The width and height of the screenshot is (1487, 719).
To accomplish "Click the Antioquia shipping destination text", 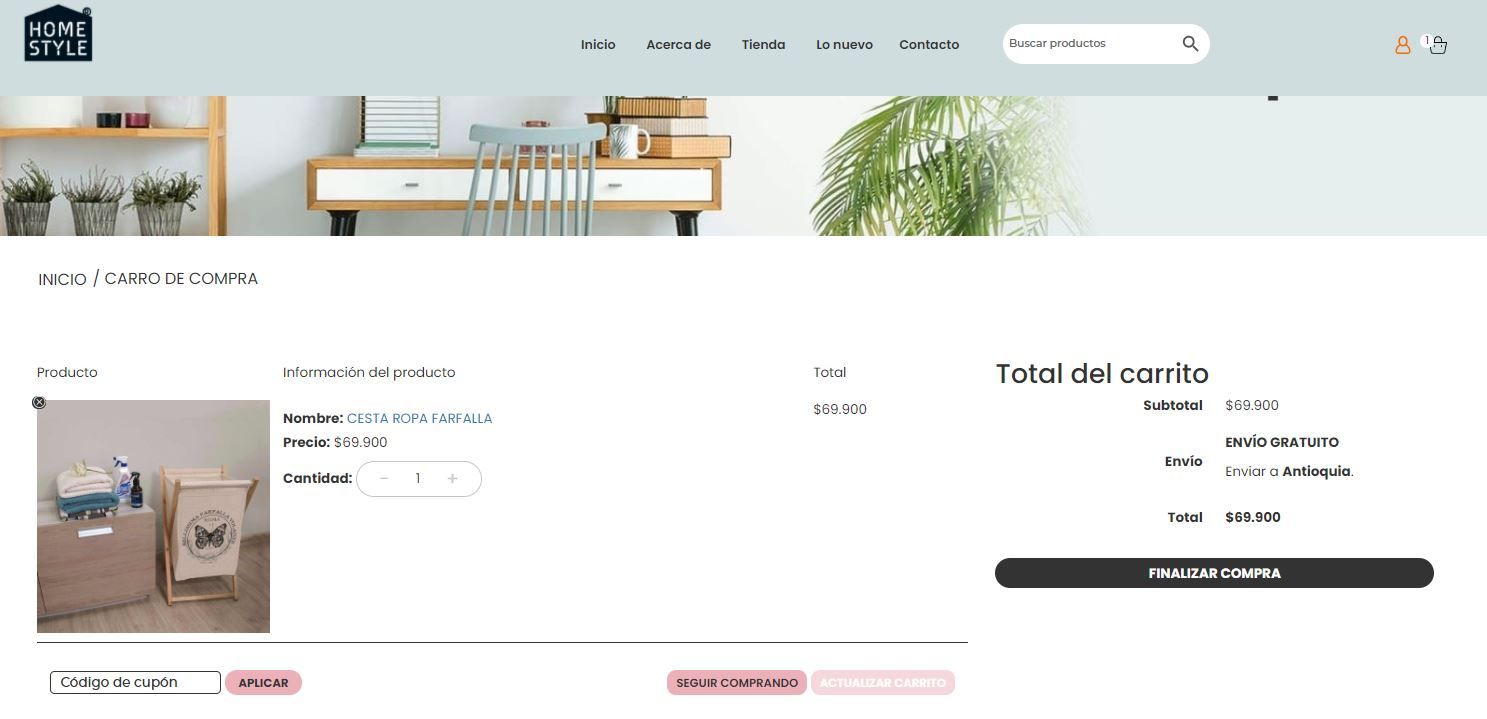I will click(1316, 471).
